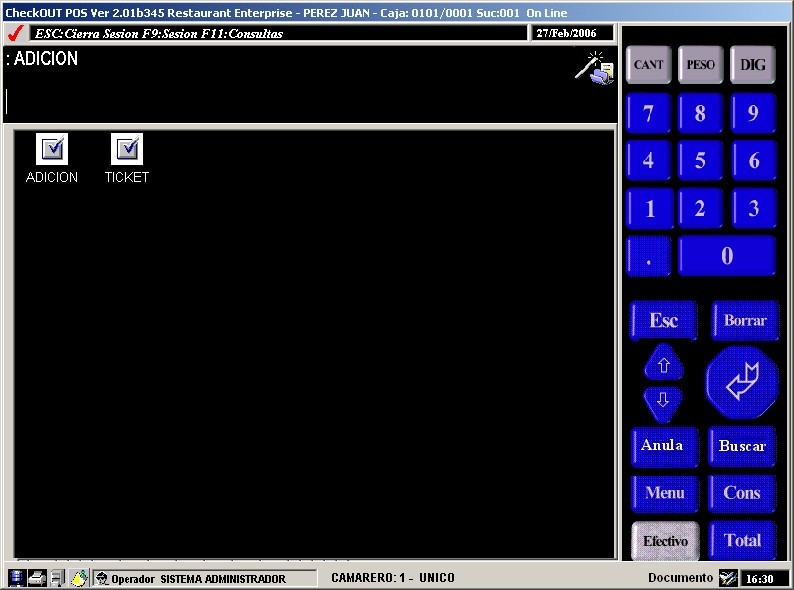Screen dimensions: 794x590
Task: Click the Borrar button
Action: click(745, 320)
